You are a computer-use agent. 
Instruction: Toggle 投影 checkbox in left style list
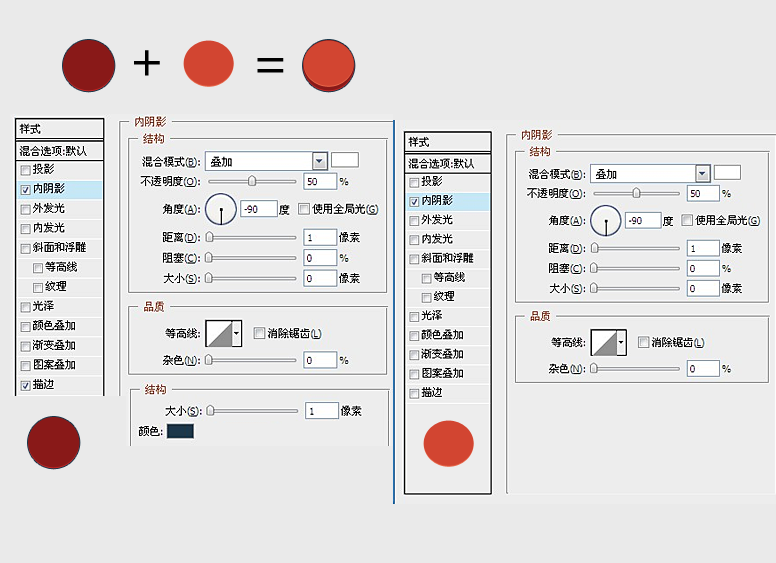tap(25, 171)
